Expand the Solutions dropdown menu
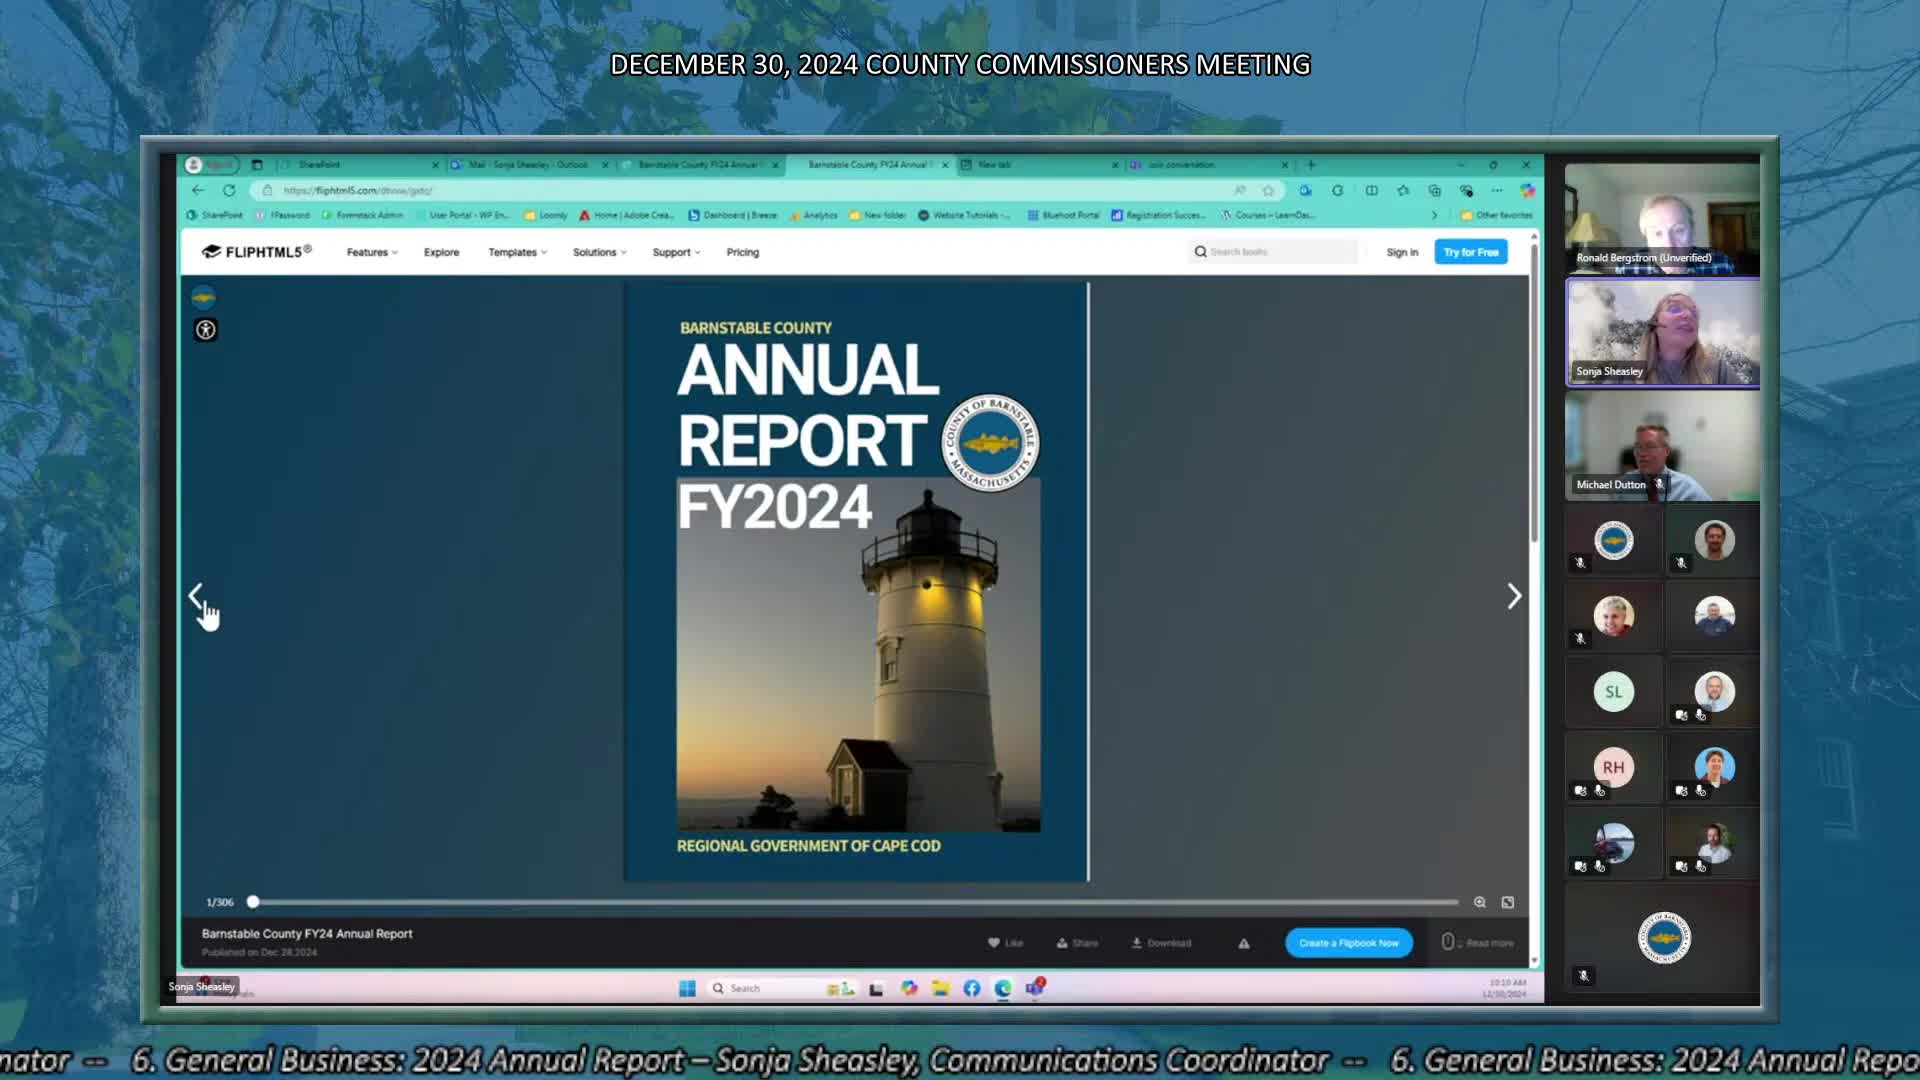Image resolution: width=1920 pixels, height=1080 pixels. pyautogui.click(x=599, y=252)
